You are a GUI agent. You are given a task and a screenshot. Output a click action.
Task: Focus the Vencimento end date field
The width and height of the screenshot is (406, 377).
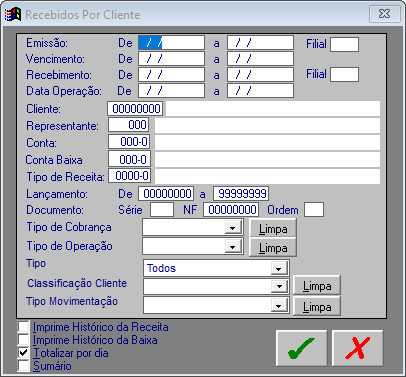[x=260, y=59]
